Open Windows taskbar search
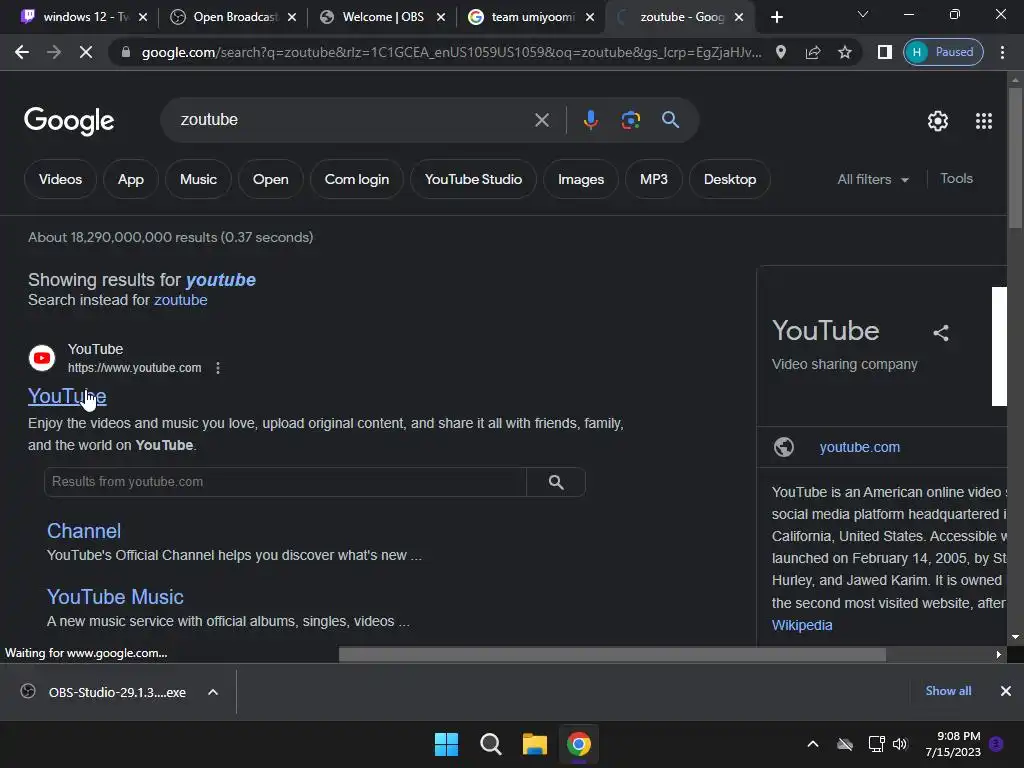The image size is (1024, 768). click(490, 744)
